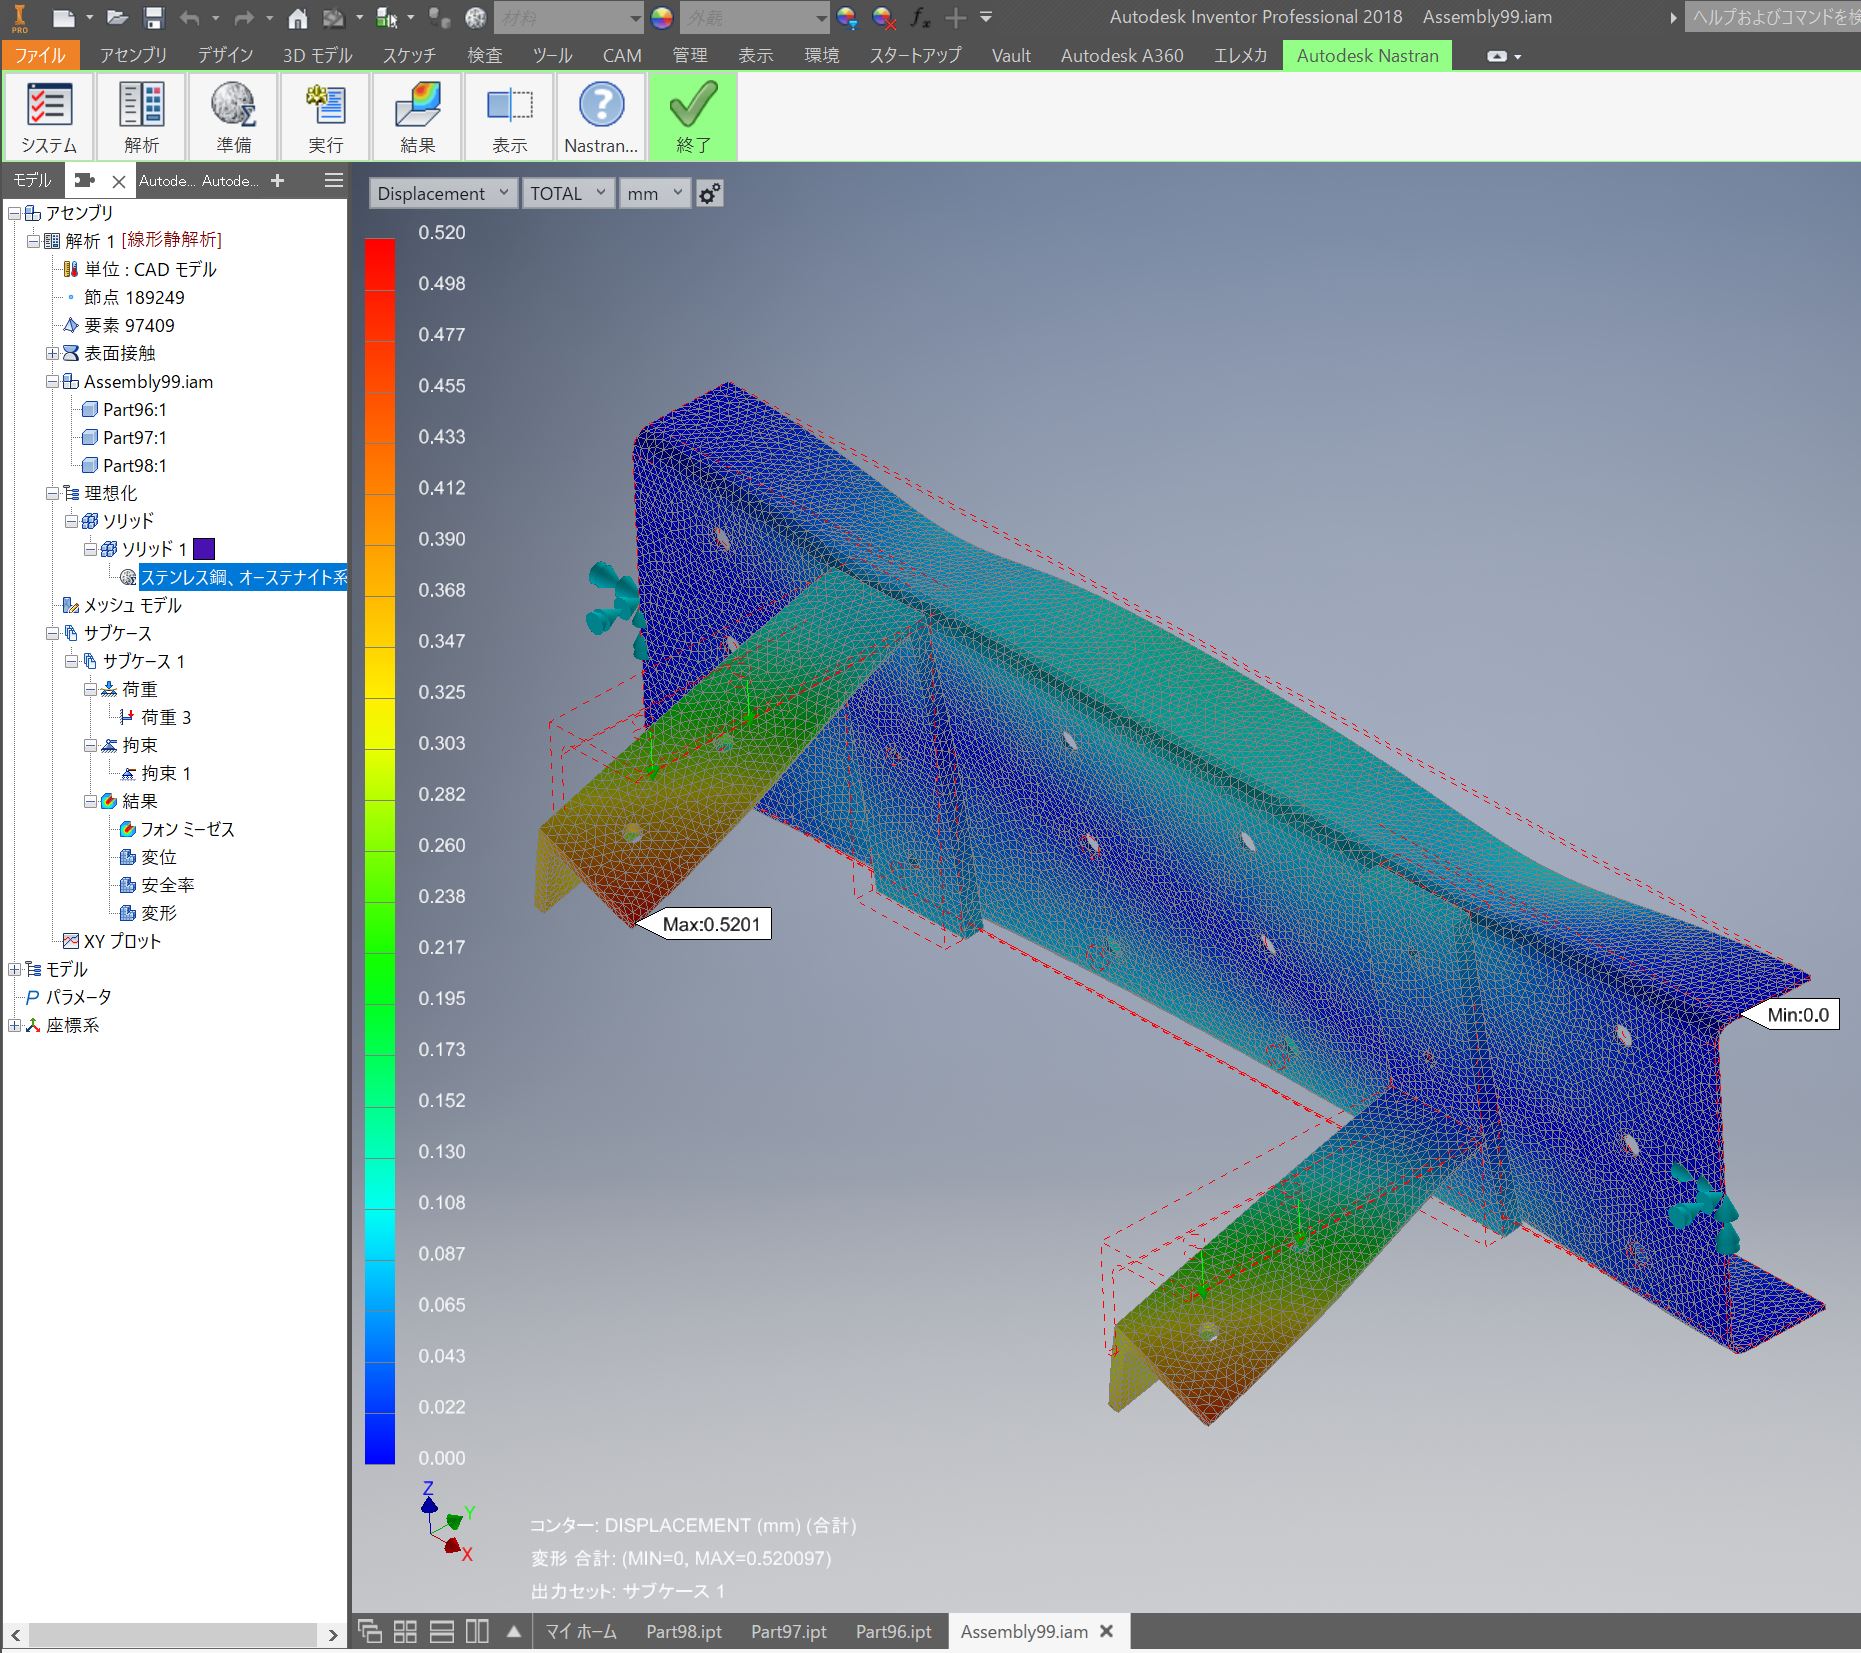Click the browser horizontal scrollbar right arrow
The height and width of the screenshot is (1653, 1861).
pyautogui.click(x=333, y=1635)
